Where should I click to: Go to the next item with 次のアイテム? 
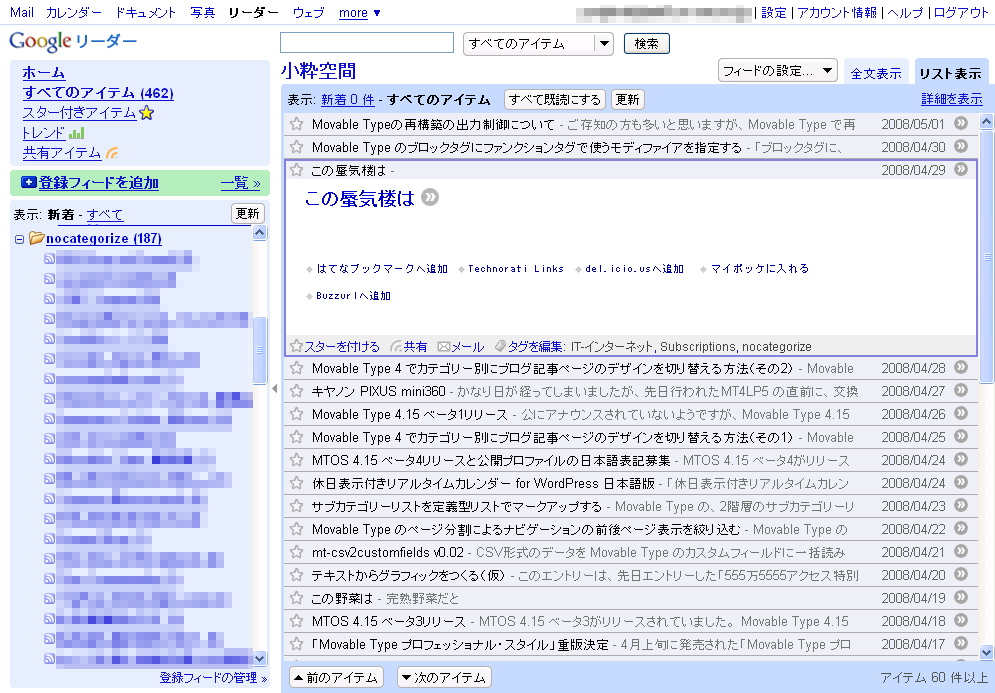coord(444,678)
